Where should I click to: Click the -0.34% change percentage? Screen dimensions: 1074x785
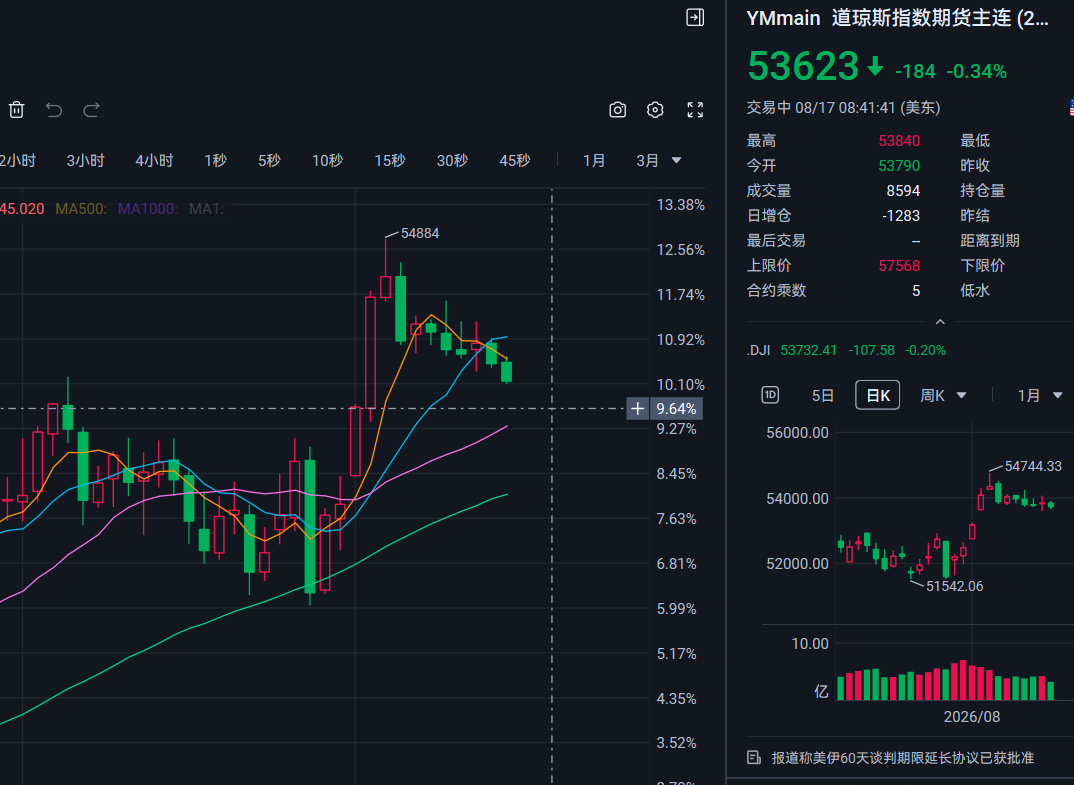point(977,71)
